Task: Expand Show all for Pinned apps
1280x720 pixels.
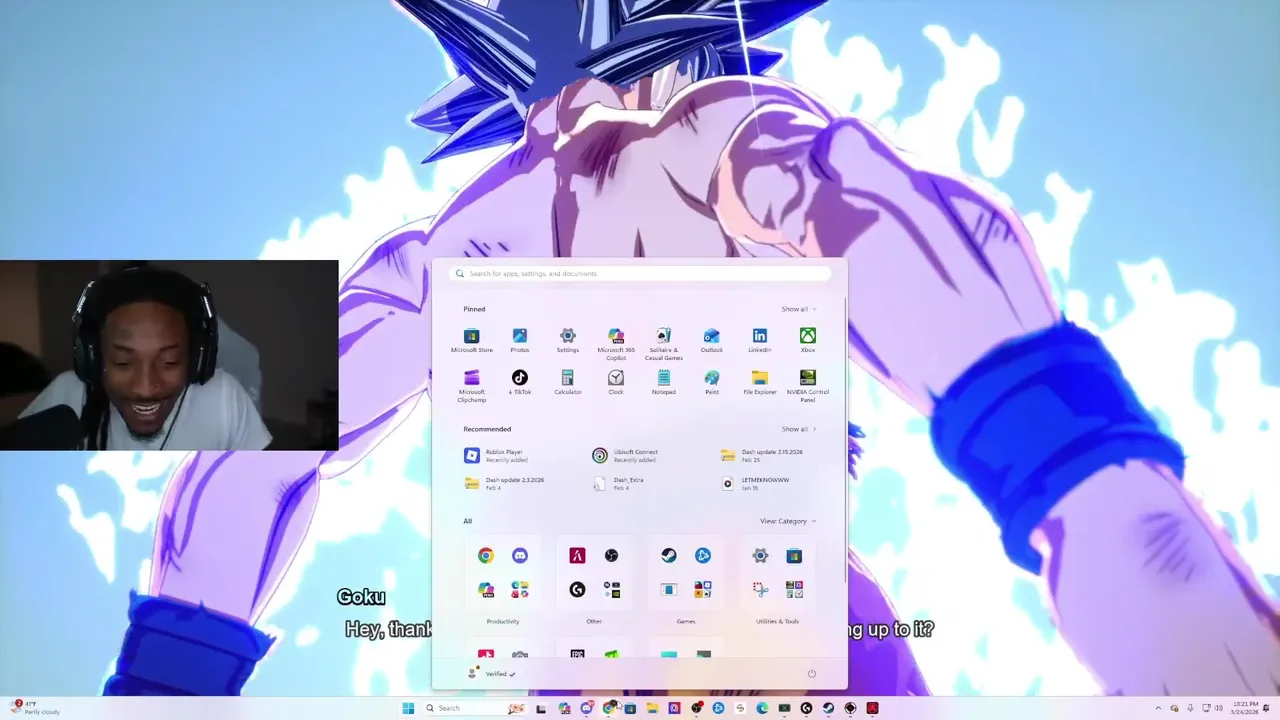Action: 799,309
